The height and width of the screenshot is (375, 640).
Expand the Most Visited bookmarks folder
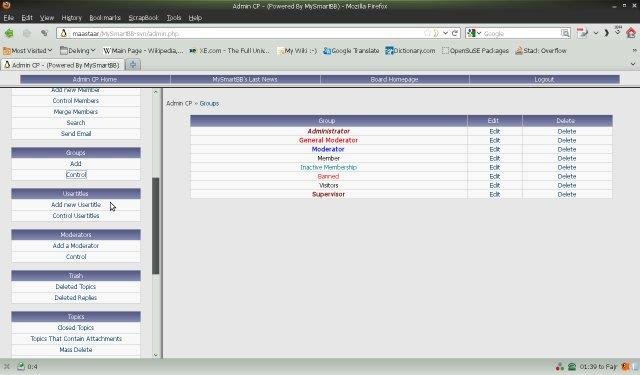[x=27, y=51]
